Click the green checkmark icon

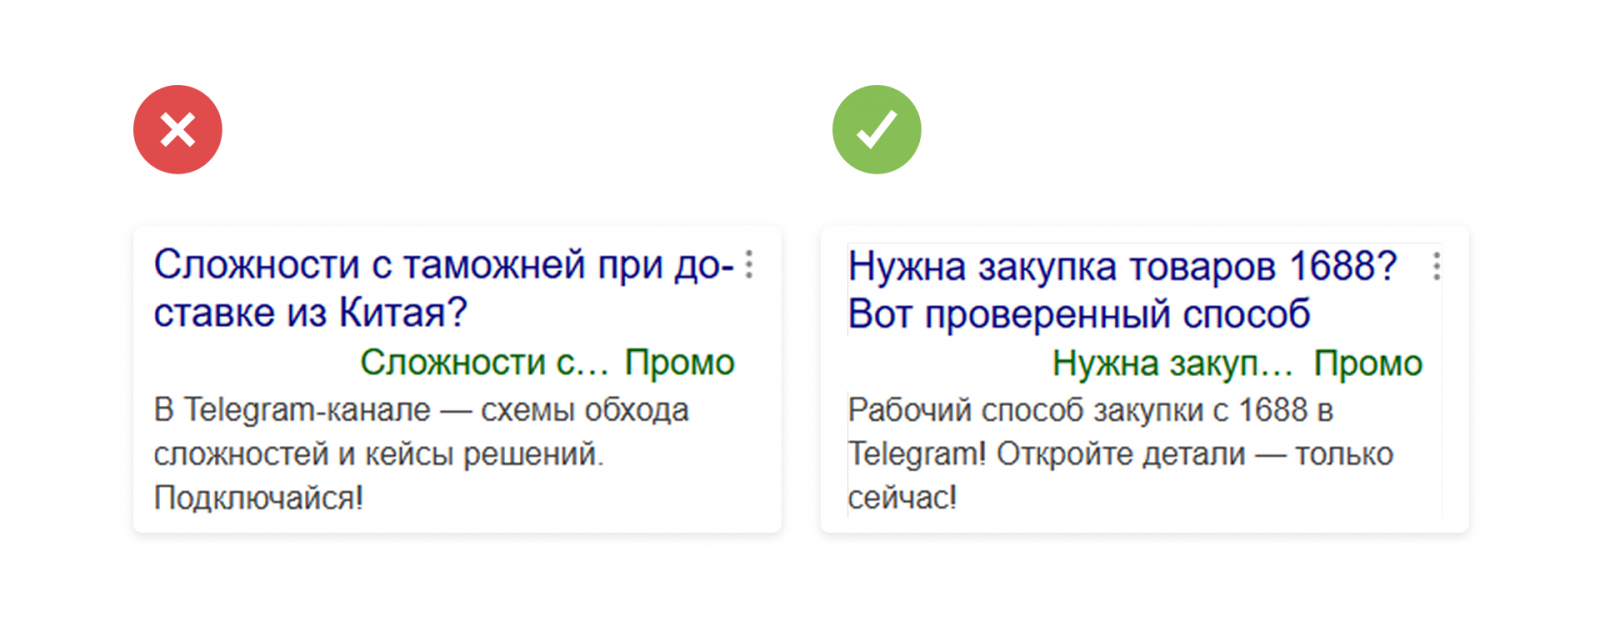876,130
